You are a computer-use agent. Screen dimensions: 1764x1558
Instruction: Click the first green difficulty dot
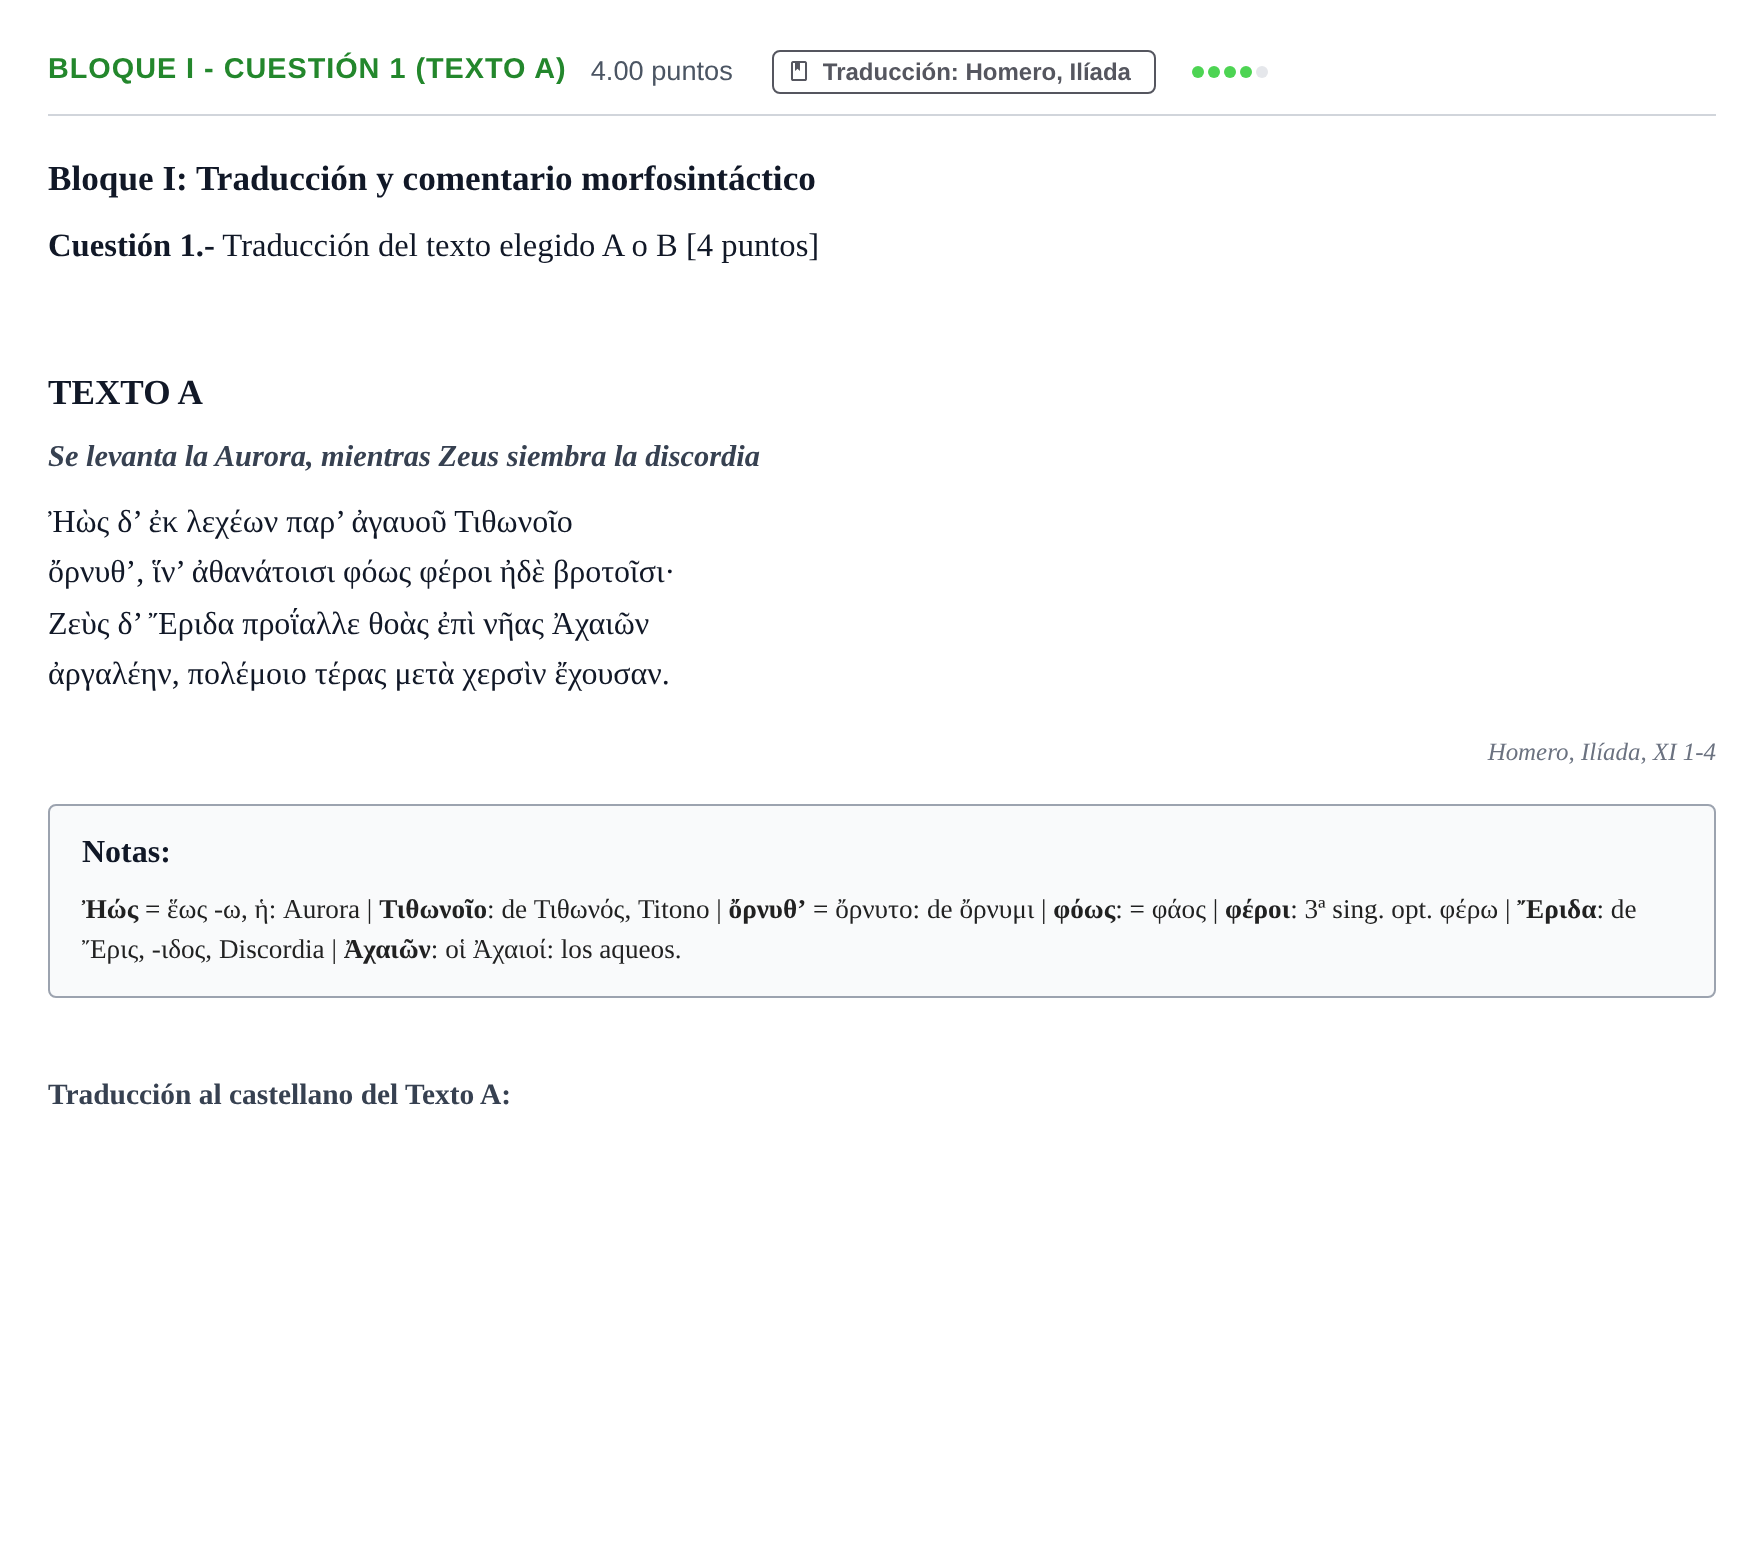point(1198,72)
